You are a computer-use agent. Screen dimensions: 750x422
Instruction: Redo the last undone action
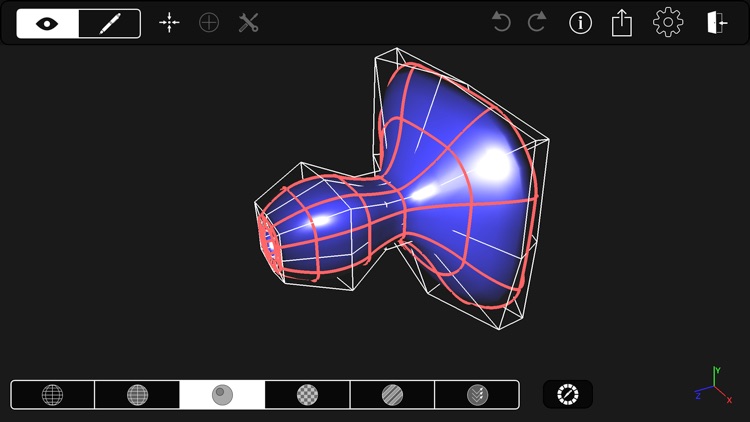(537, 22)
